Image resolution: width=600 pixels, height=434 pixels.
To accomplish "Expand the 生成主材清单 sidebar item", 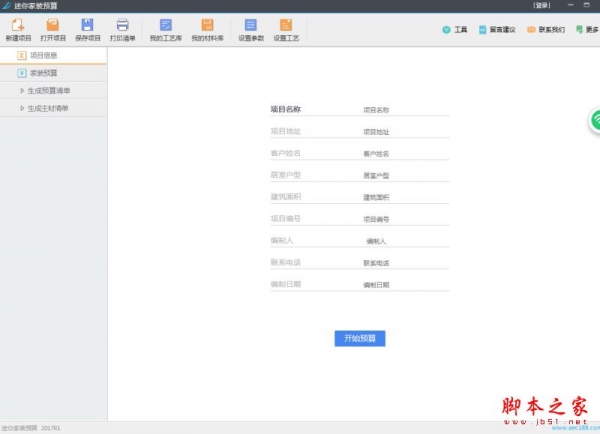I will [49, 108].
